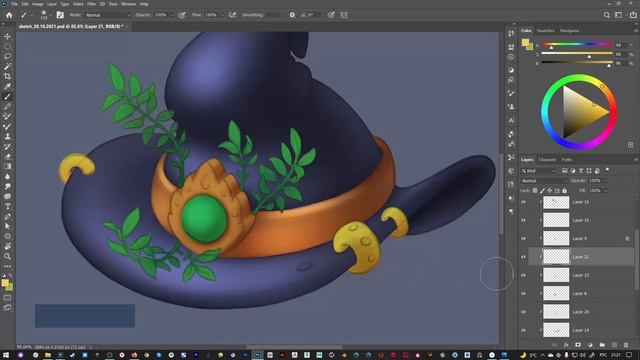
Task: Hide Layer 9 with its eye icon
Action: coord(523,238)
